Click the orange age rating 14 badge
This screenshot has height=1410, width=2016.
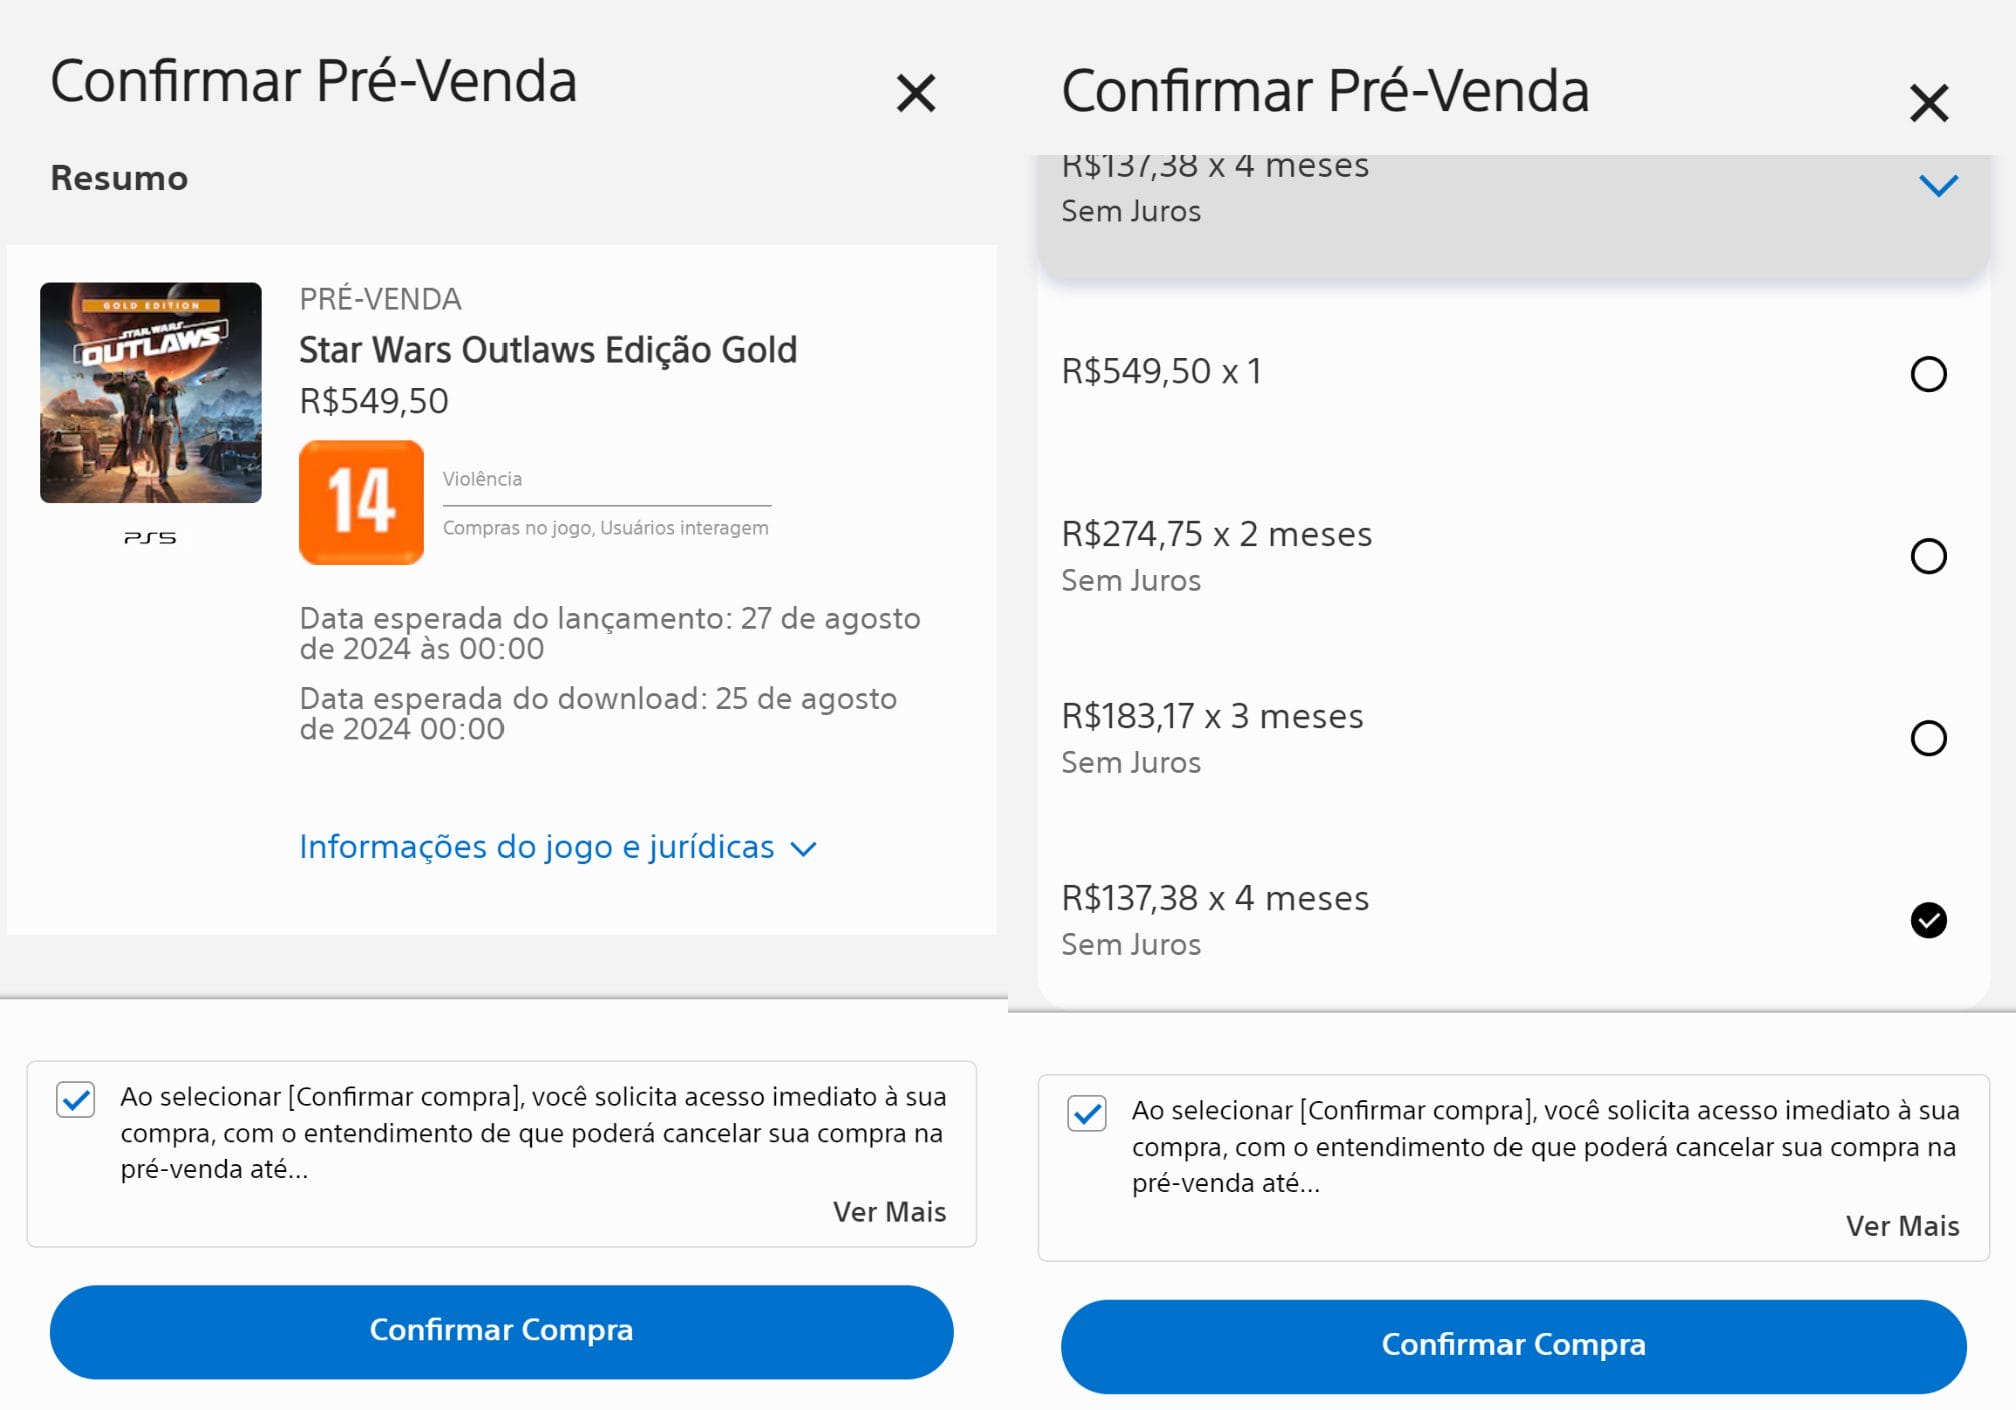click(361, 502)
